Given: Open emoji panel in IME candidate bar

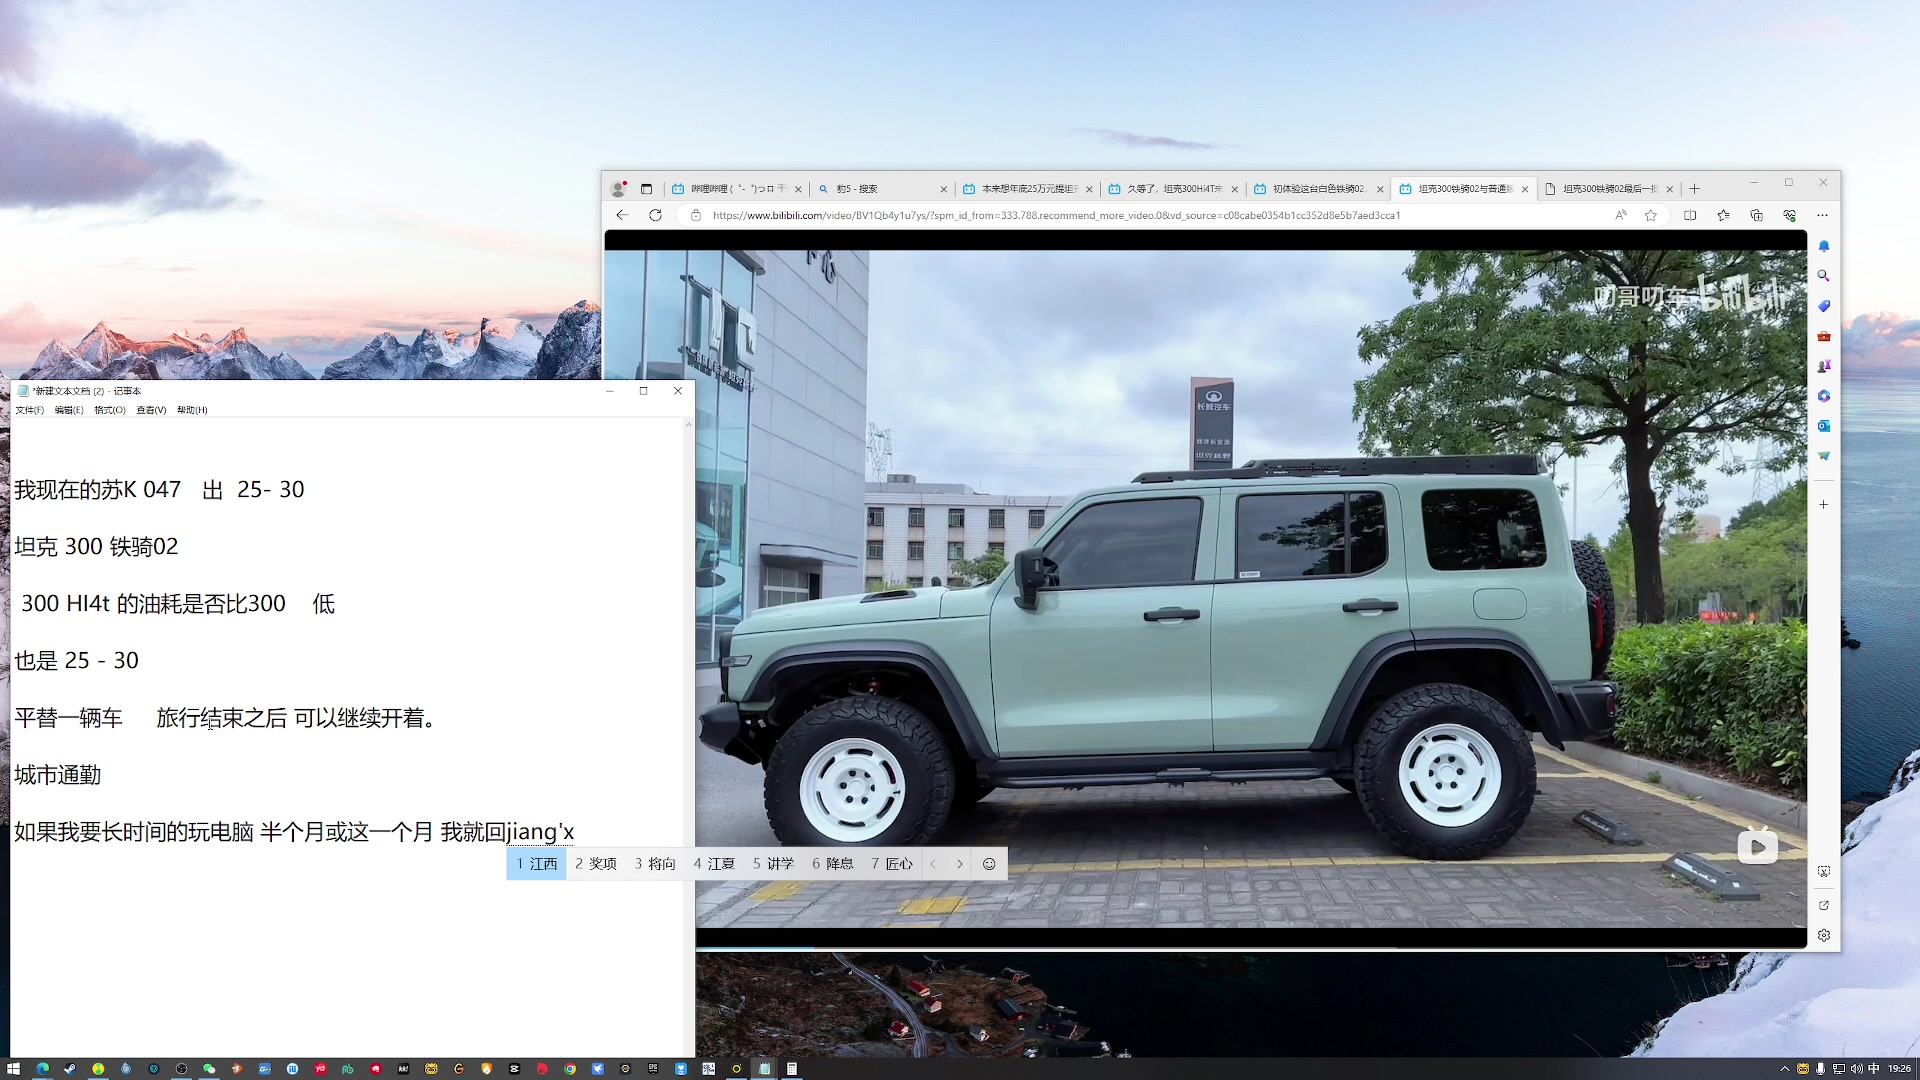Looking at the screenshot, I should click(x=989, y=864).
